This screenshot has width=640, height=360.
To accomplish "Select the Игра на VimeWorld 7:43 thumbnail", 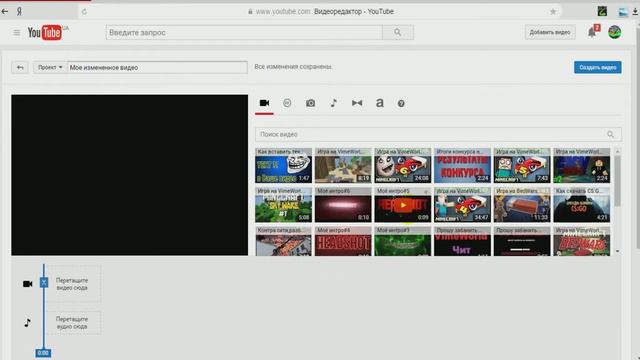I will (522, 166).
